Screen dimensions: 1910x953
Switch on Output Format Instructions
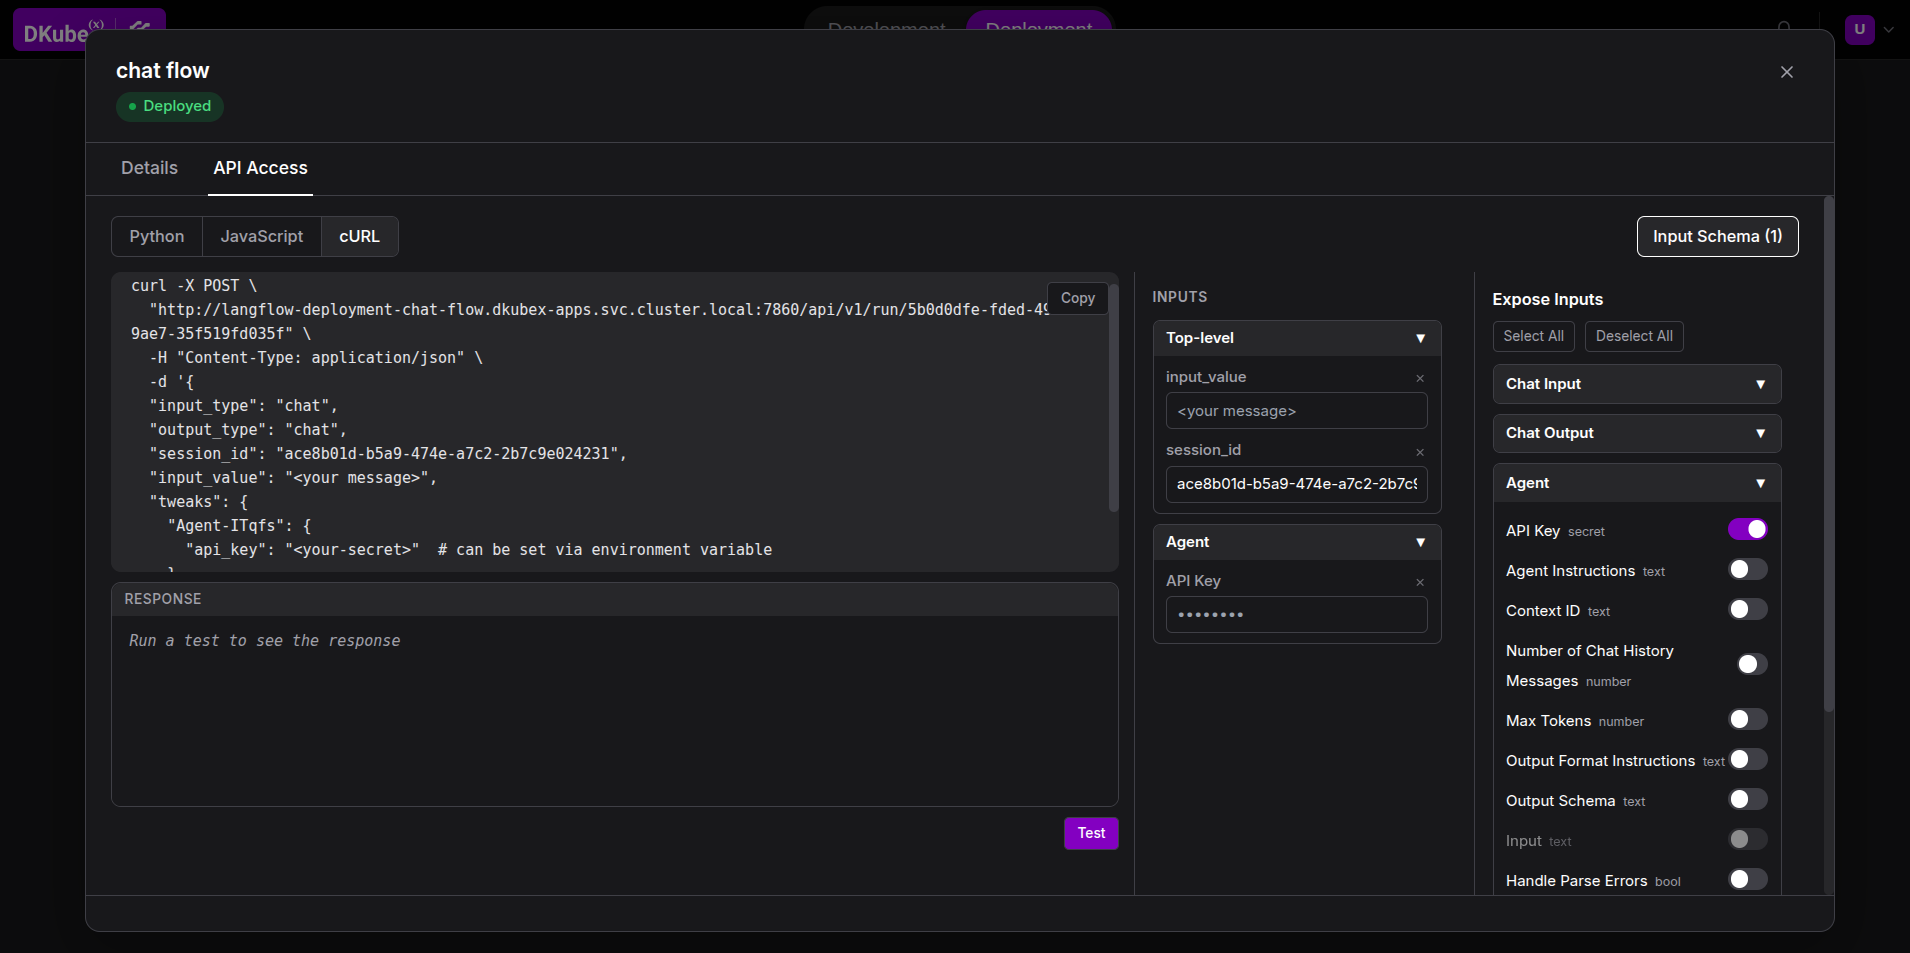tap(1747, 759)
